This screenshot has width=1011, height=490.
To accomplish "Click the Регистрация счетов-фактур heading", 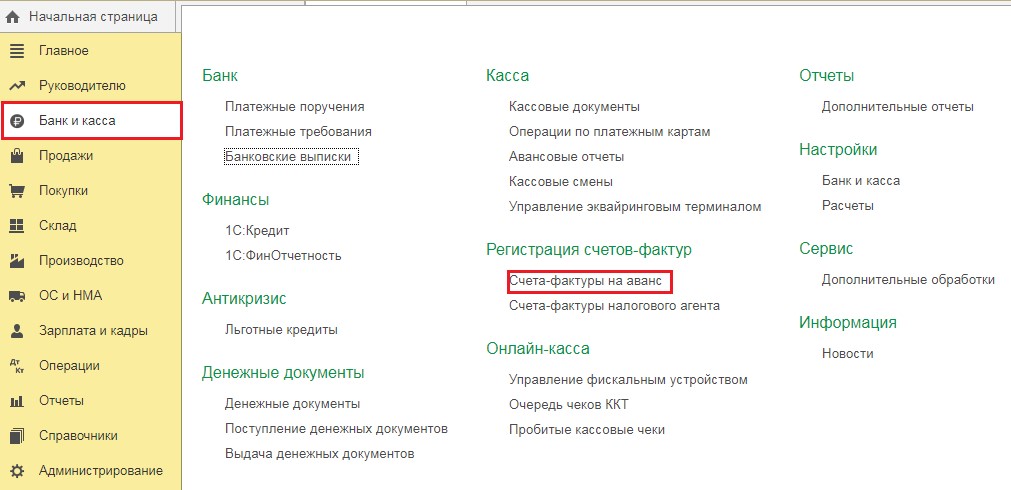I will click(589, 249).
